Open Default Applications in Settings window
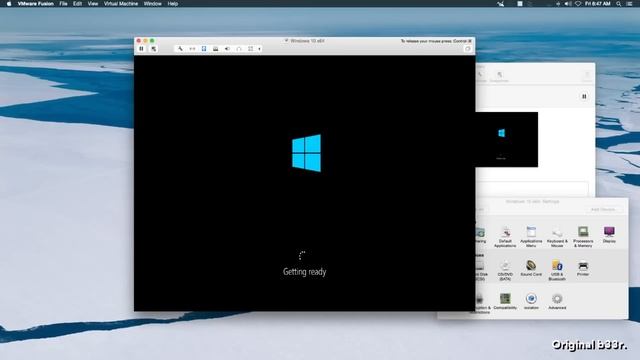This screenshot has width=640, height=360. (x=505, y=237)
